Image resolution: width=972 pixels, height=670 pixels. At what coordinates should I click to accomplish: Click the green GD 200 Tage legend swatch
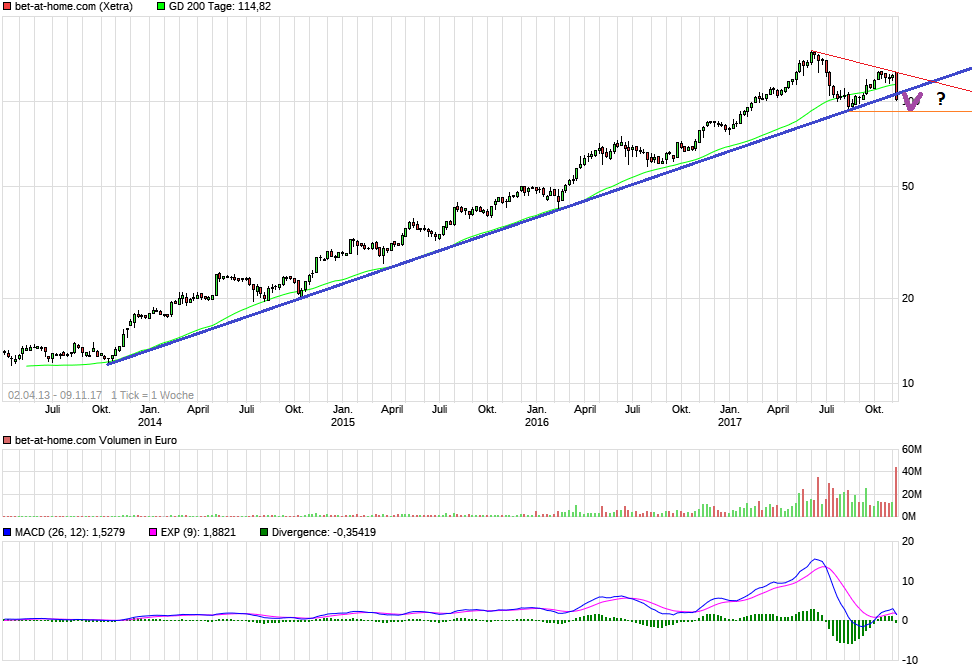click(161, 6)
